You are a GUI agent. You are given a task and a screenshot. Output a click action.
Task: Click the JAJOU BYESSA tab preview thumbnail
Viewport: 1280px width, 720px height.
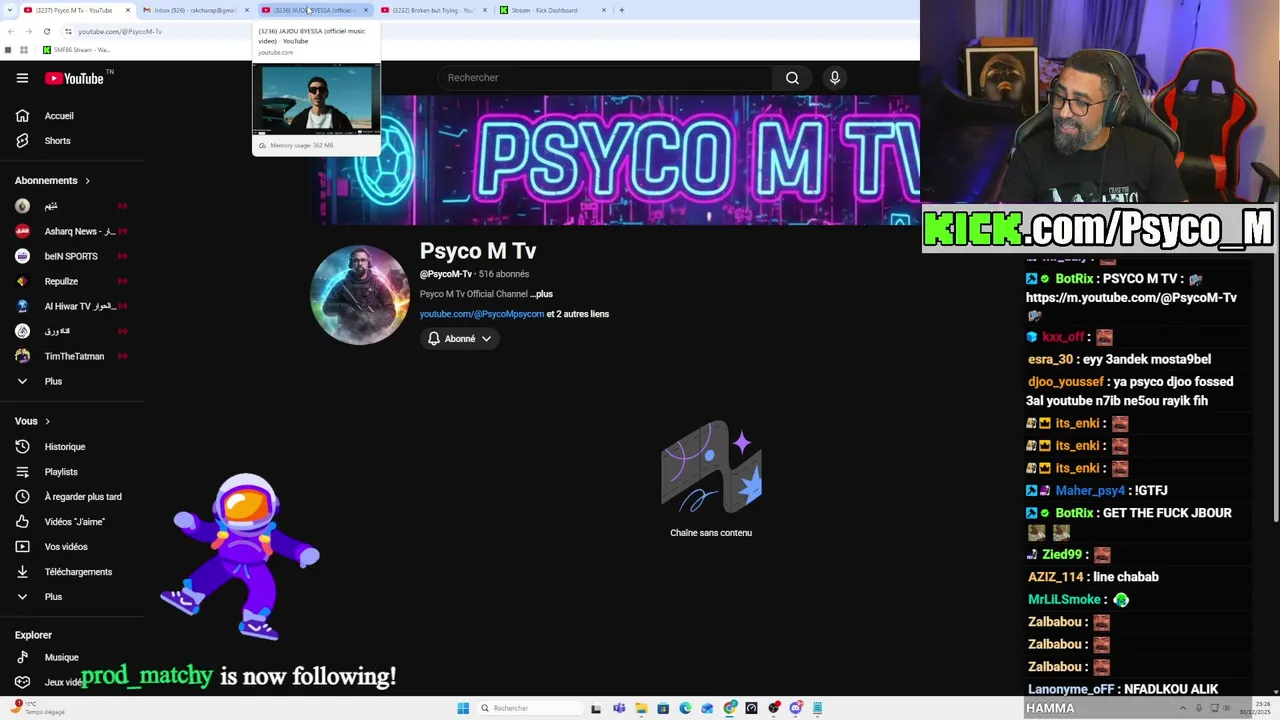(x=316, y=98)
